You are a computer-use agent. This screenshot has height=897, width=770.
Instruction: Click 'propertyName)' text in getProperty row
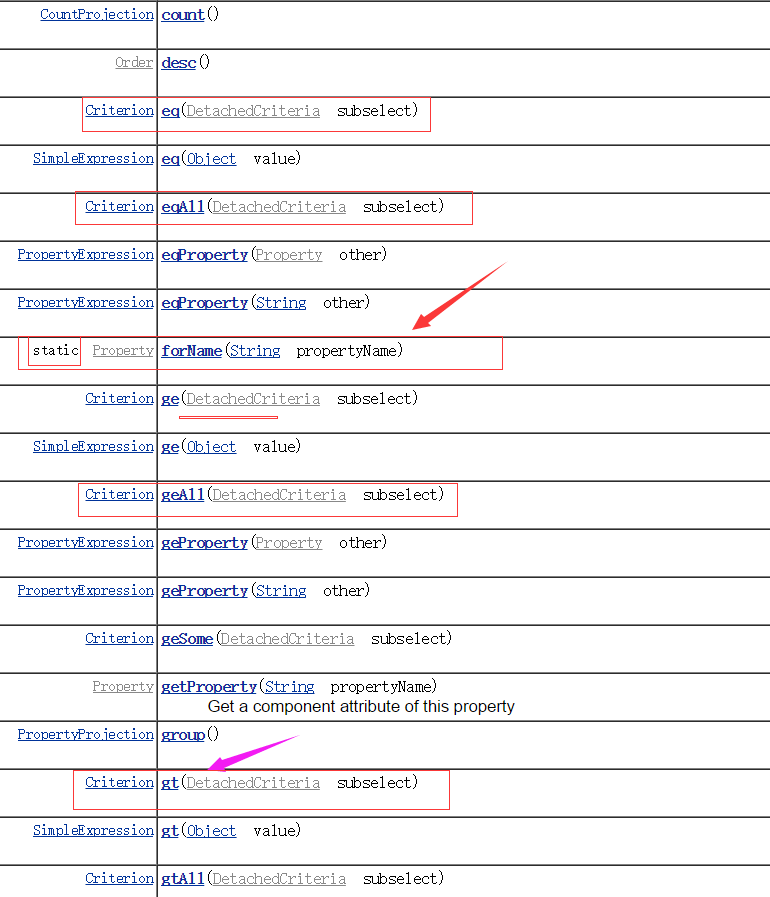click(x=384, y=687)
